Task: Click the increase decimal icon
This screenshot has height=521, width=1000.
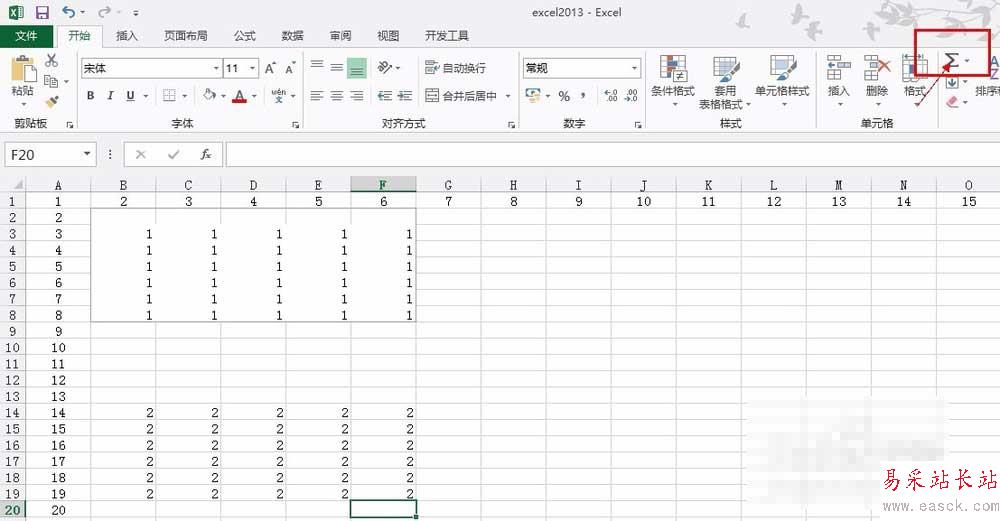Action: point(610,96)
